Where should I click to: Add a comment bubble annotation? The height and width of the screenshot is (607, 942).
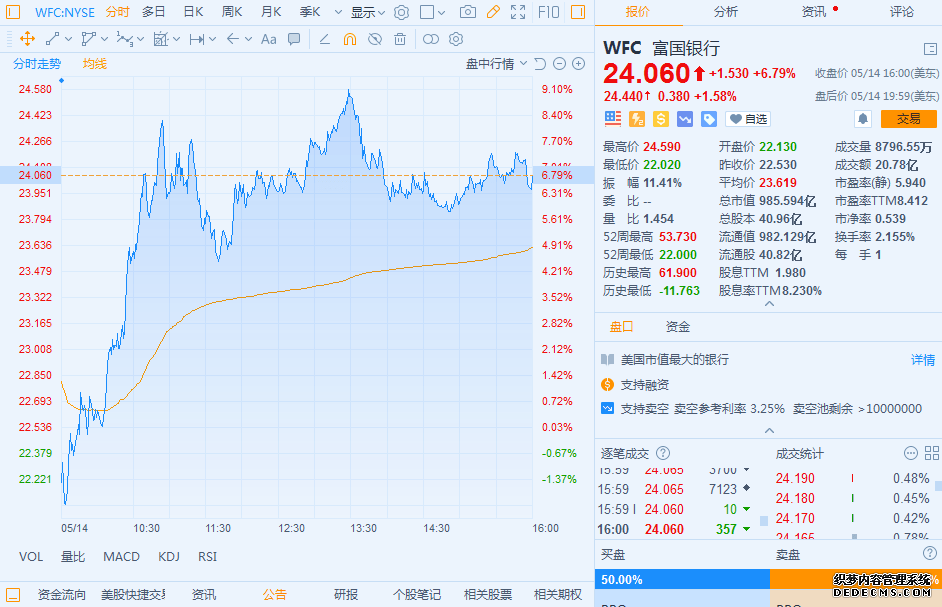pyautogui.click(x=294, y=40)
